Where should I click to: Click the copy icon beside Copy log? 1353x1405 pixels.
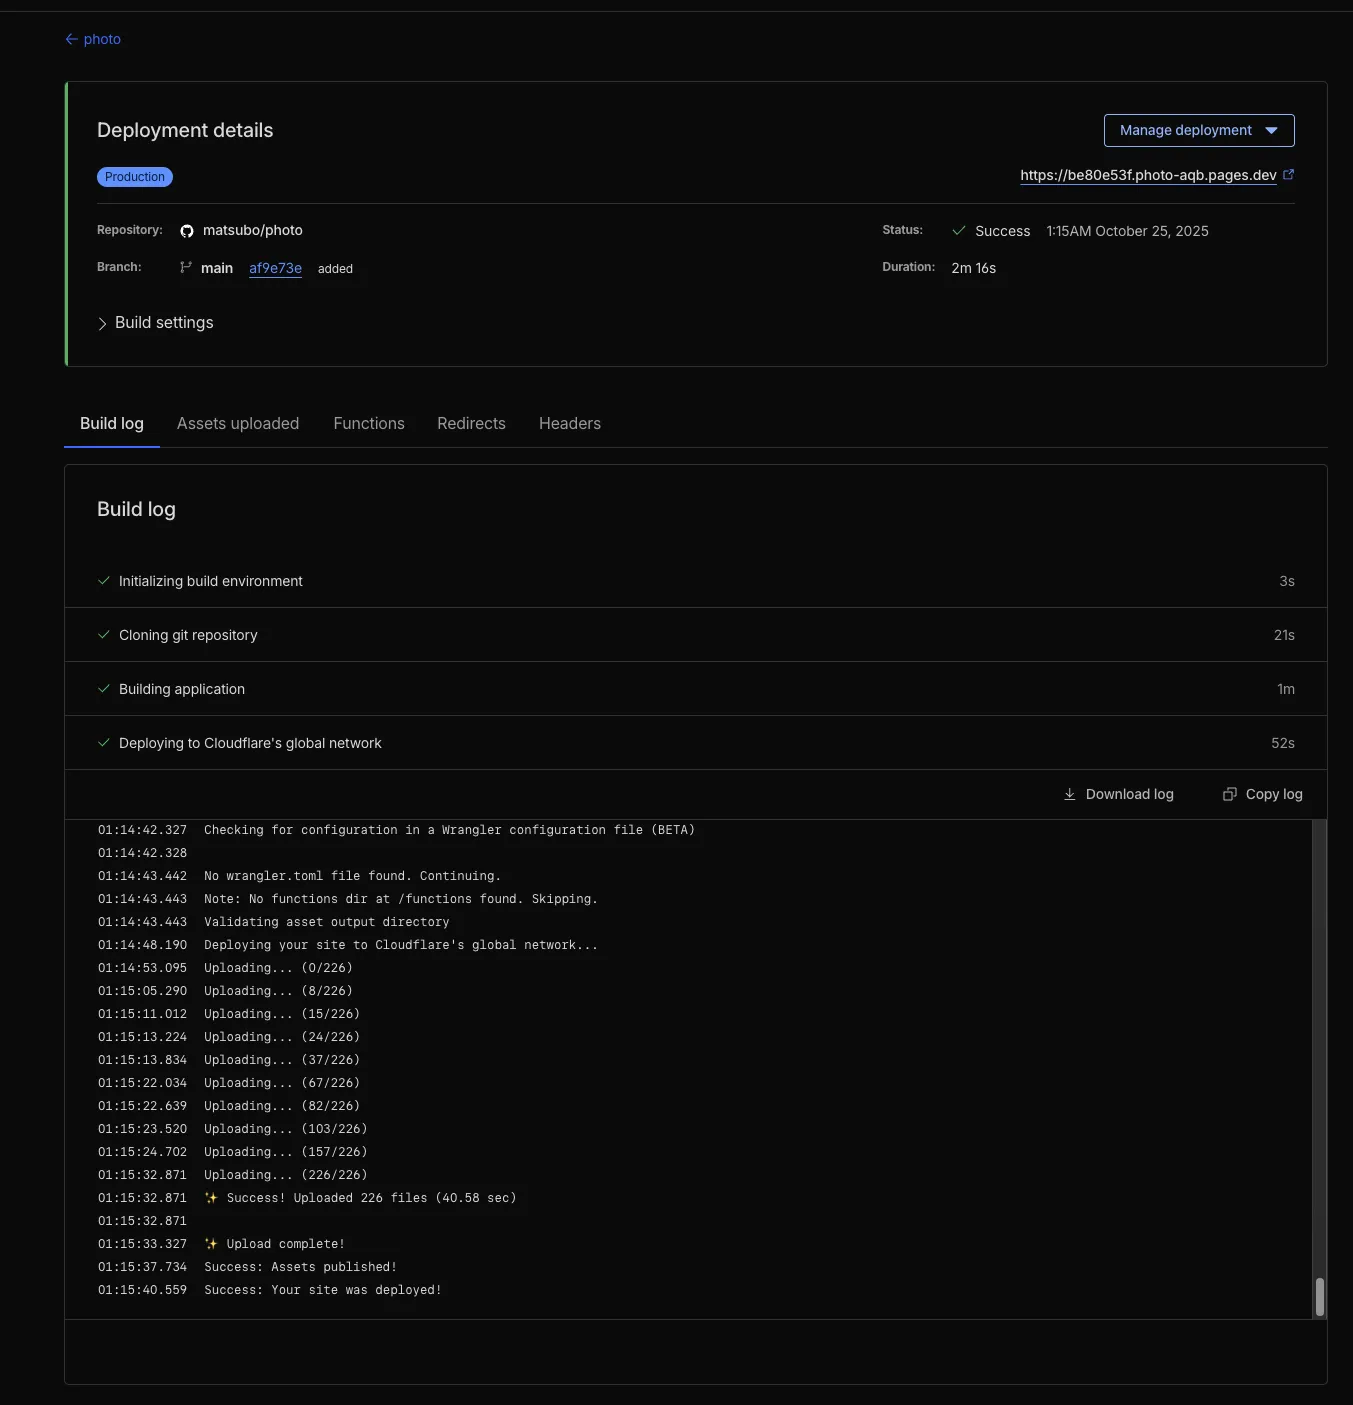click(1230, 794)
